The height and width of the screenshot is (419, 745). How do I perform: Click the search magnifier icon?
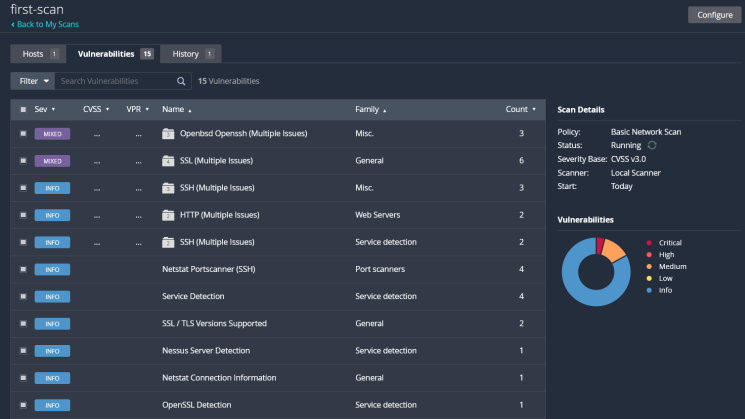[x=181, y=81]
